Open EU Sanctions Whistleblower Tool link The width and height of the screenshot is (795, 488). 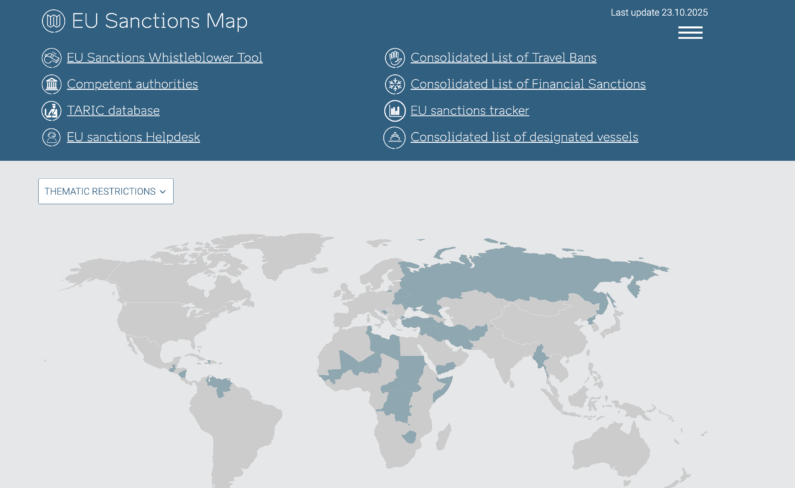(x=165, y=57)
